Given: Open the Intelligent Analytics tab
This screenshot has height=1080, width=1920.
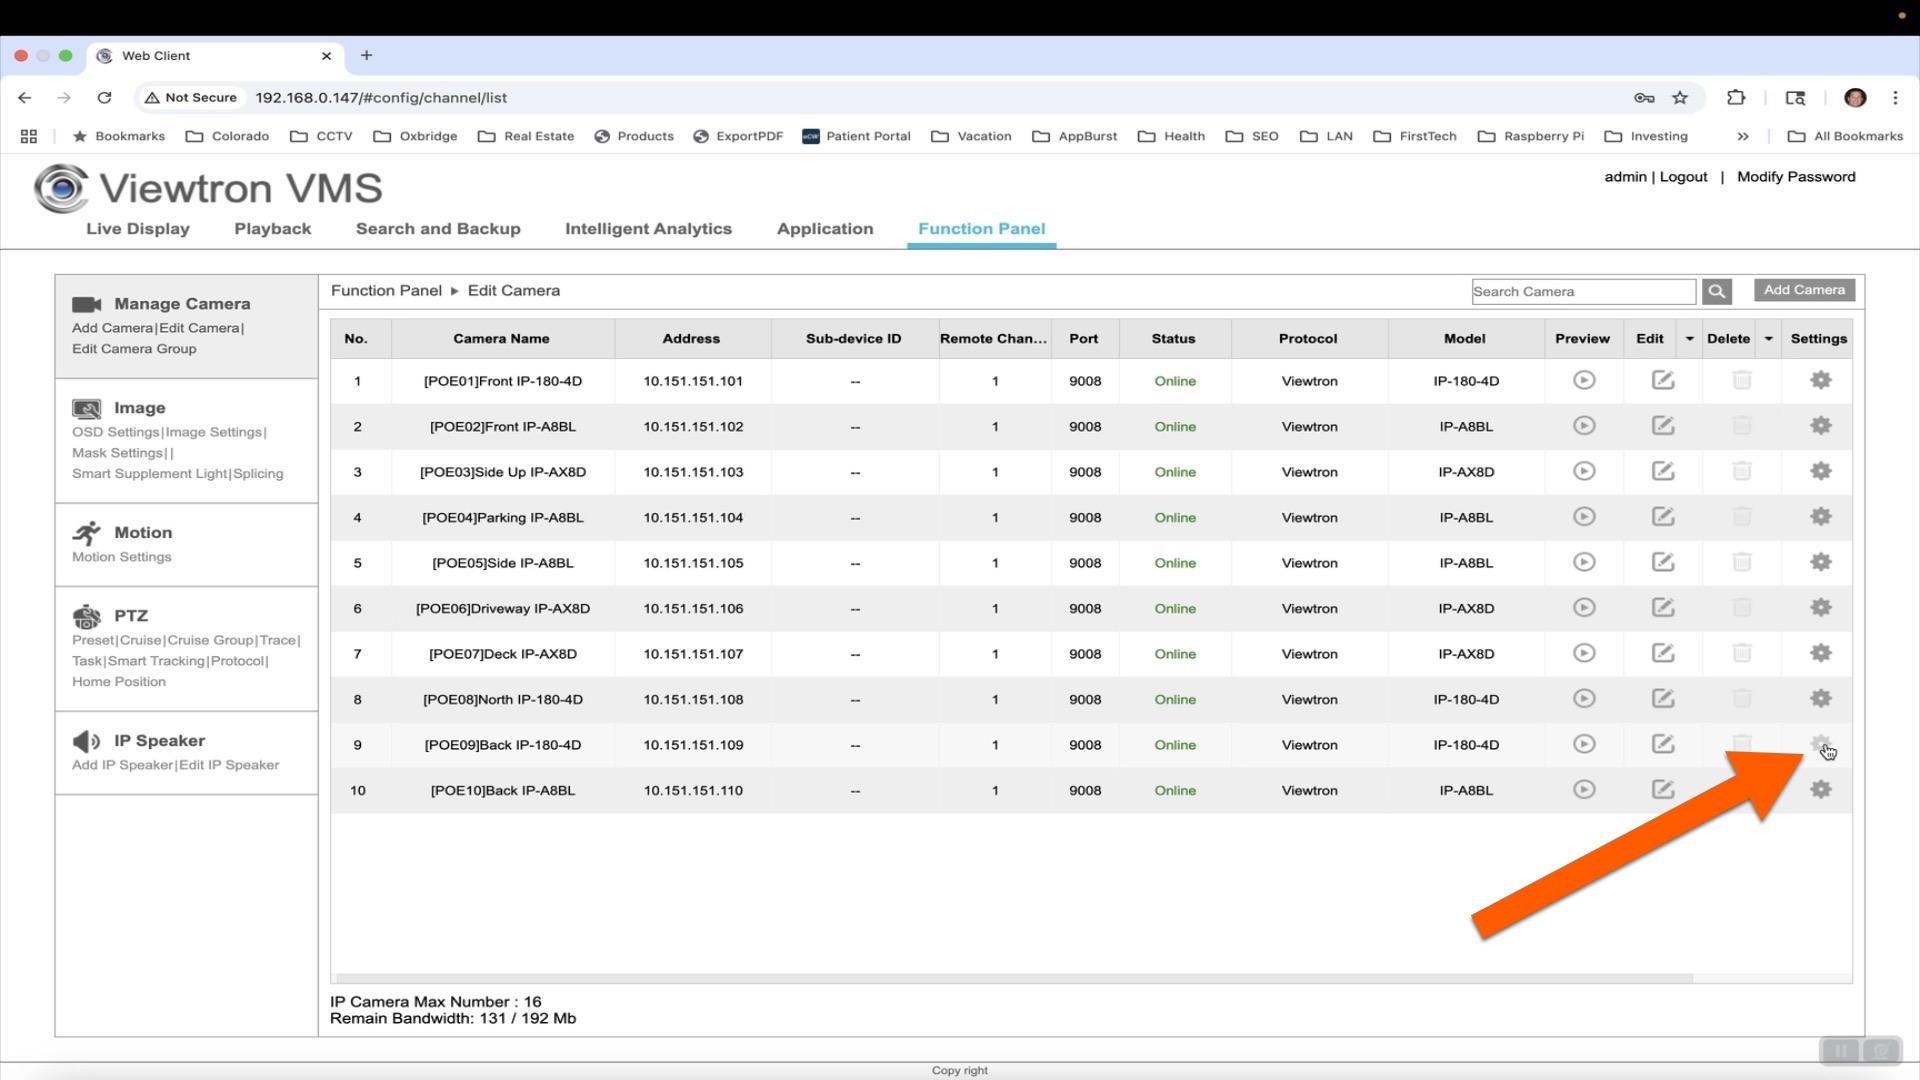Looking at the screenshot, I should (648, 229).
